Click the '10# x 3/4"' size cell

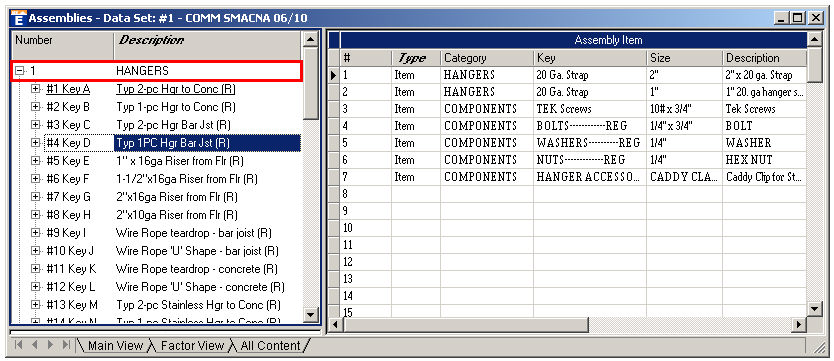[685, 109]
